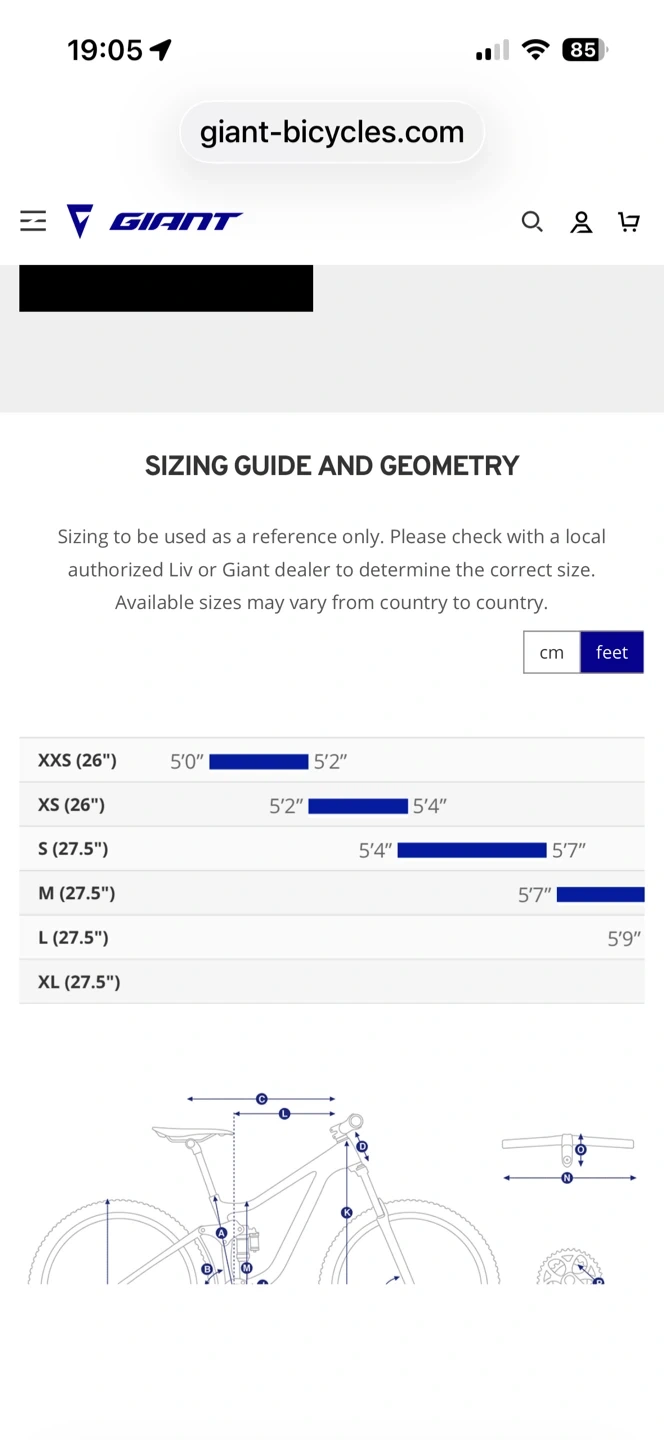Choose the M (27.5") size row
The height and width of the screenshot is (1440, 664).
click(332, 893)
